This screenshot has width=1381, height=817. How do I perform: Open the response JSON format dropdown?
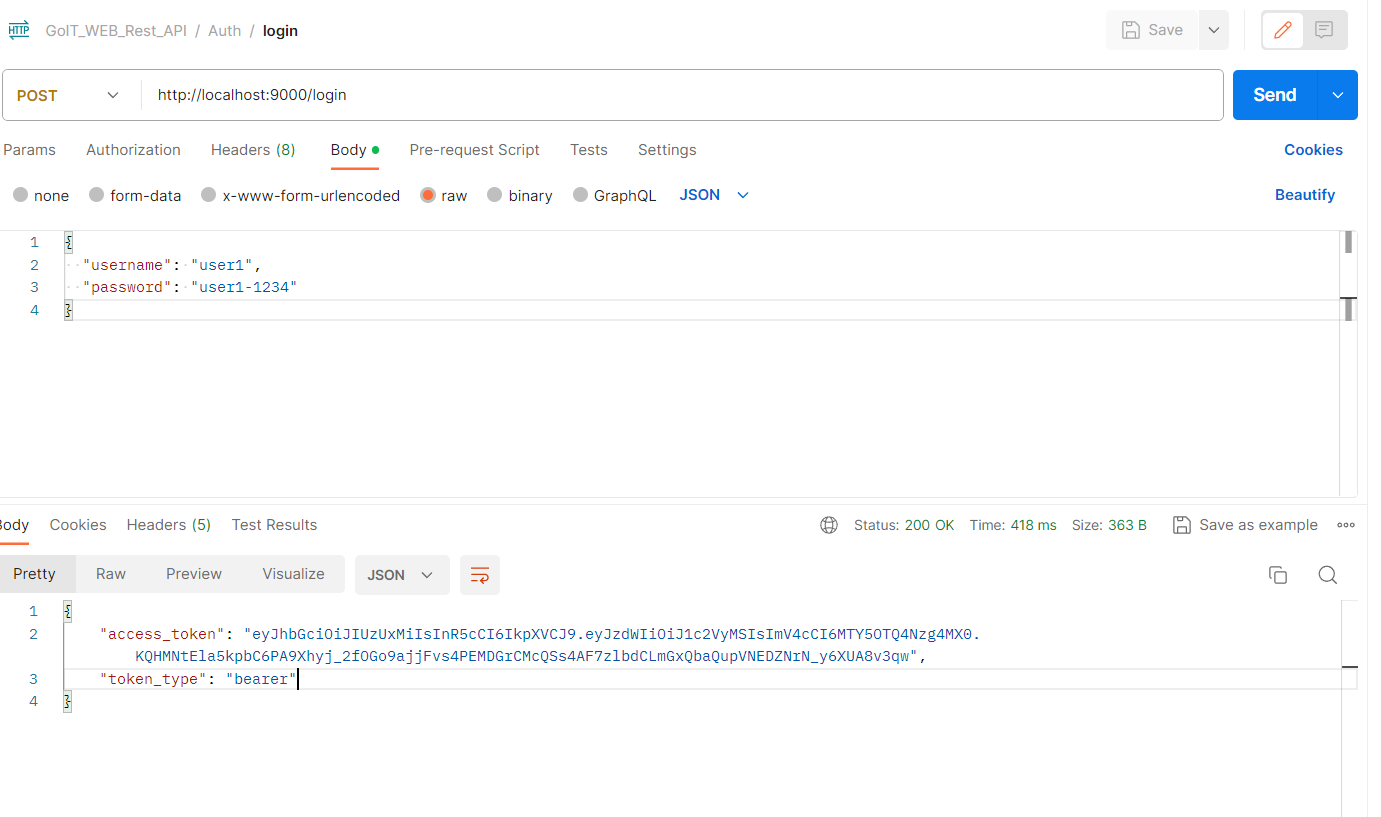coord(402,575)
